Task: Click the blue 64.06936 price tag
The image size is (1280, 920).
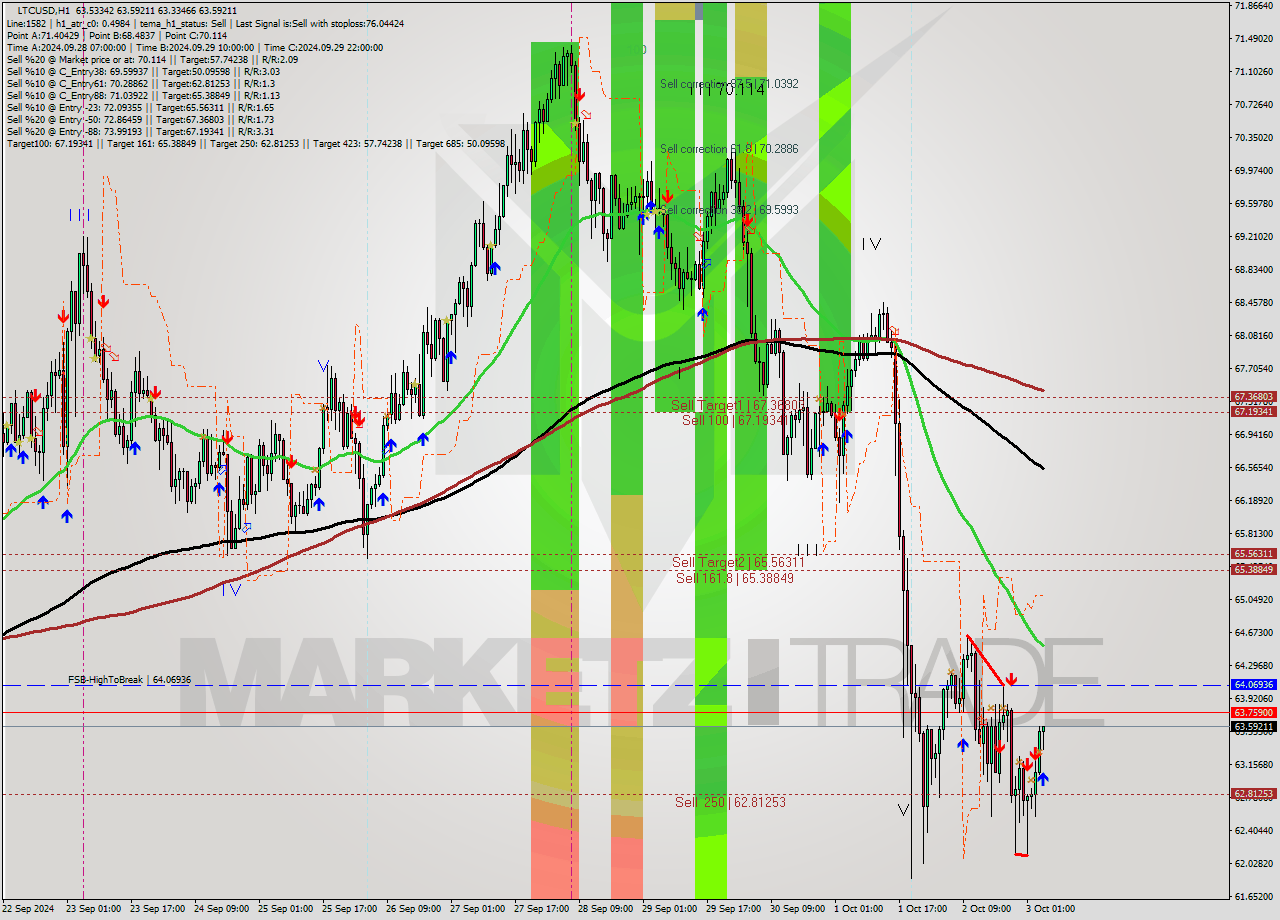Action: point(1253,685)
